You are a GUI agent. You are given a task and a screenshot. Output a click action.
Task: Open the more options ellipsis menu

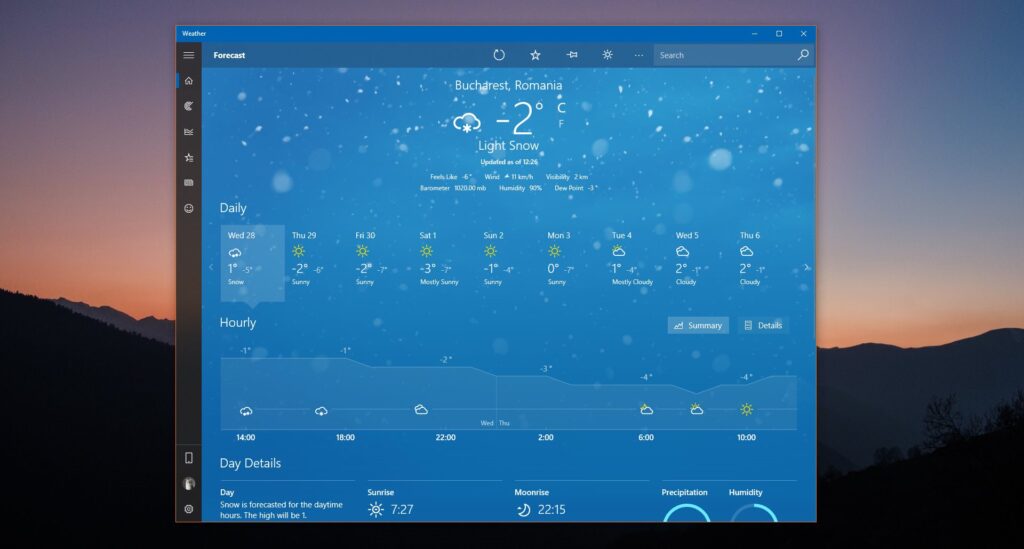[x=639, y=55]
